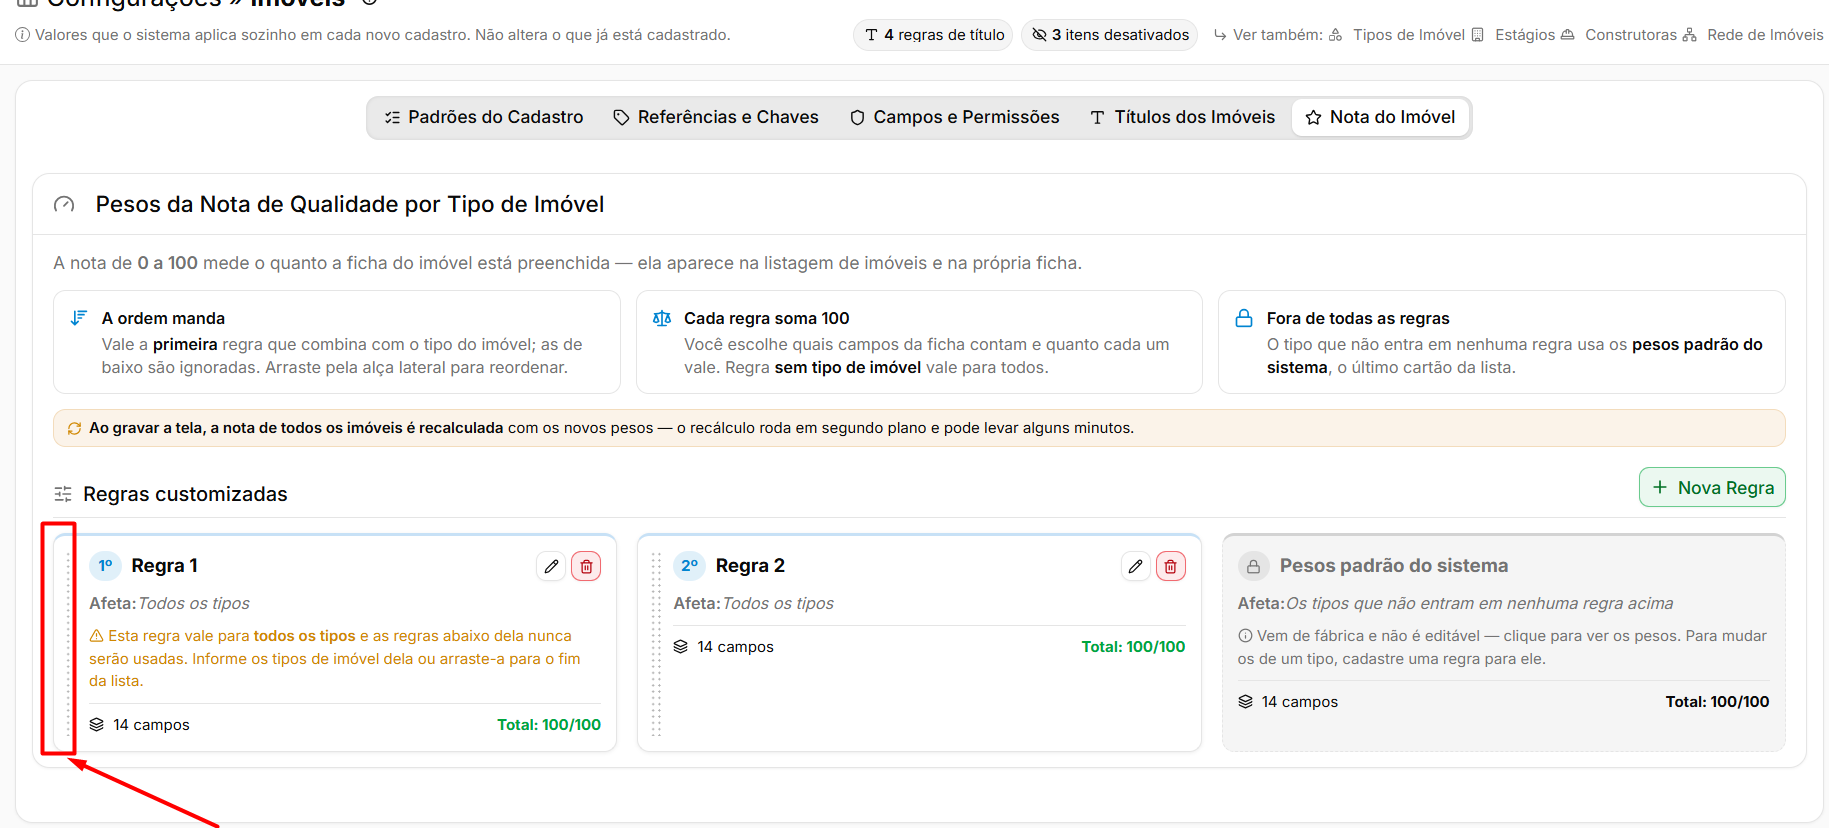Click the Regra 1 card title
The image size is (1829, 828).
[x=164, y=566]
